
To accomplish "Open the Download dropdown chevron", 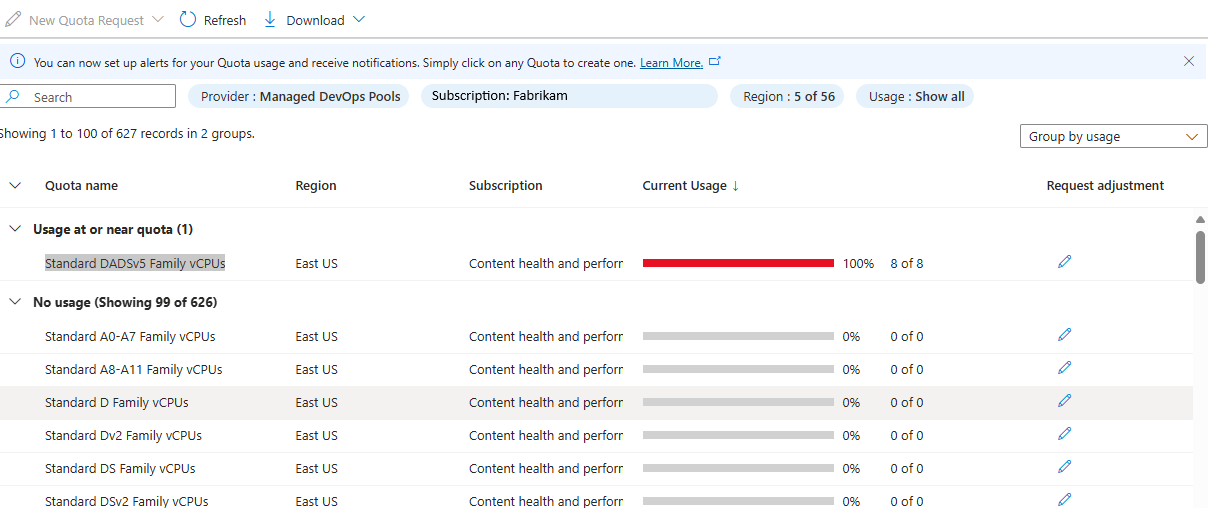I will 359,20.
